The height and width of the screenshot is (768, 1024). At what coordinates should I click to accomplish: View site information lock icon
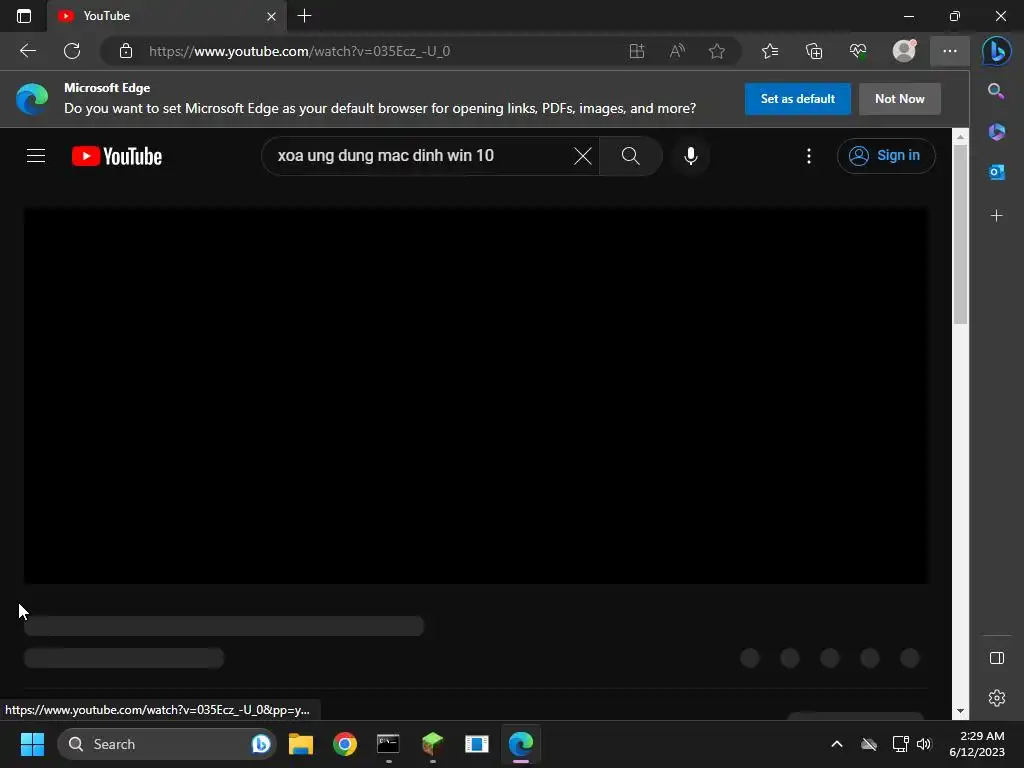(126, 51)
